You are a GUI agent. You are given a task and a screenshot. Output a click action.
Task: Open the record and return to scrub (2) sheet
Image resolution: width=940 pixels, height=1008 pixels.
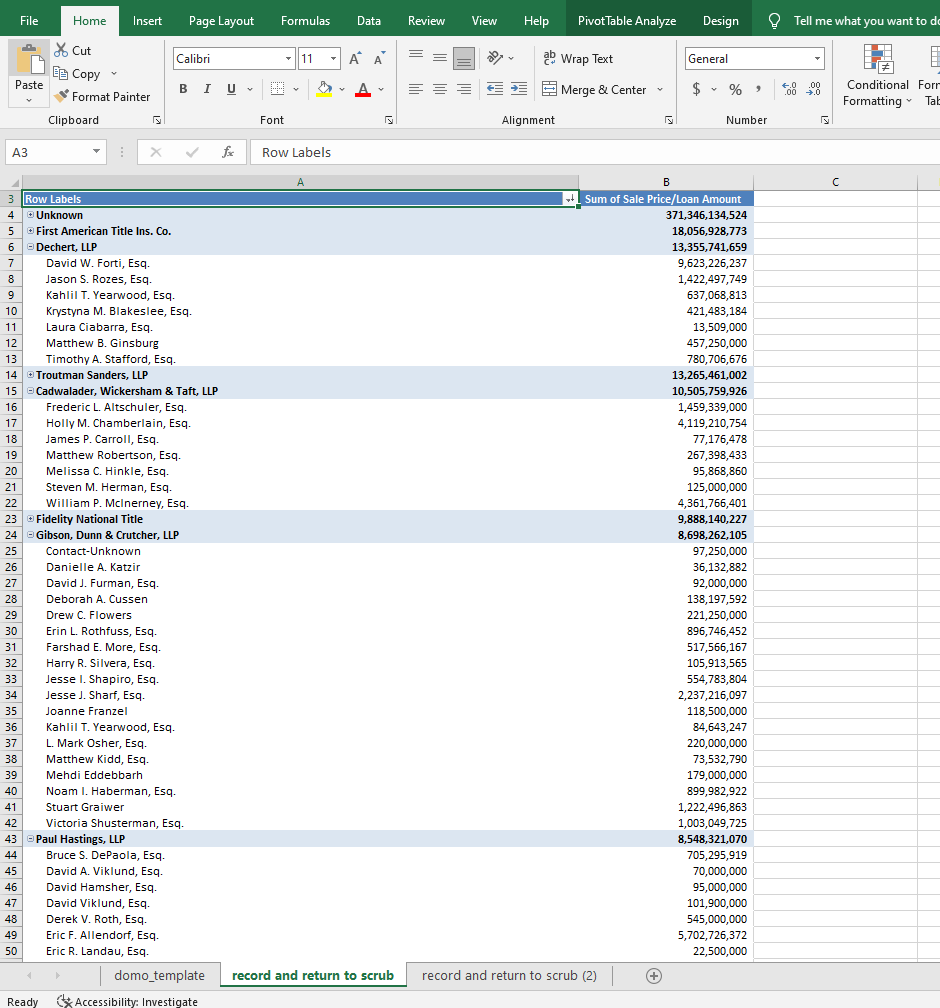[x=509, y=976]
